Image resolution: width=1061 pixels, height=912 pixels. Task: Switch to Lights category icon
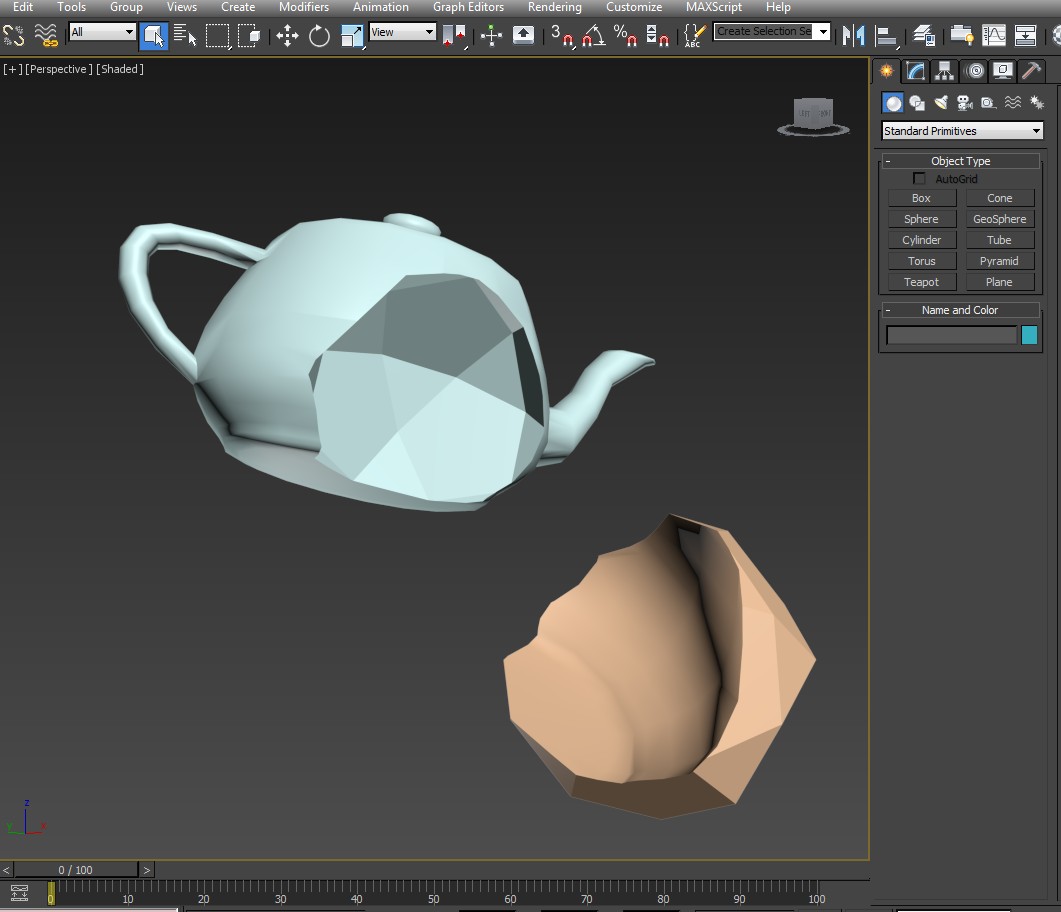coord(941,103)
